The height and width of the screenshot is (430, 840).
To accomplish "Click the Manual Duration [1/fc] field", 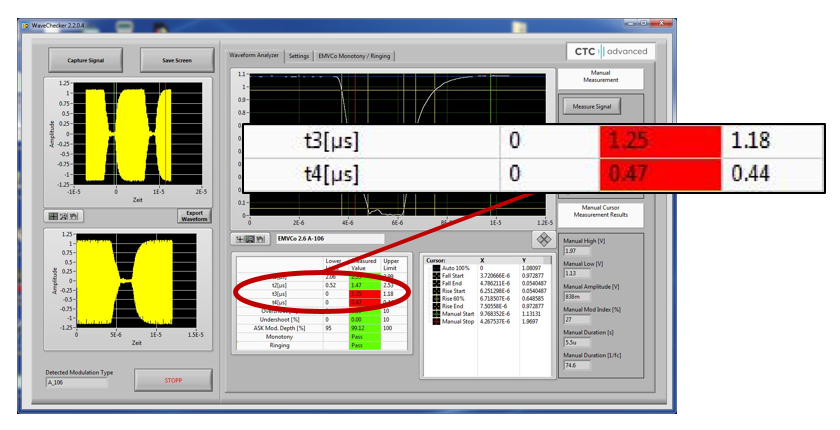I will 578,365.
